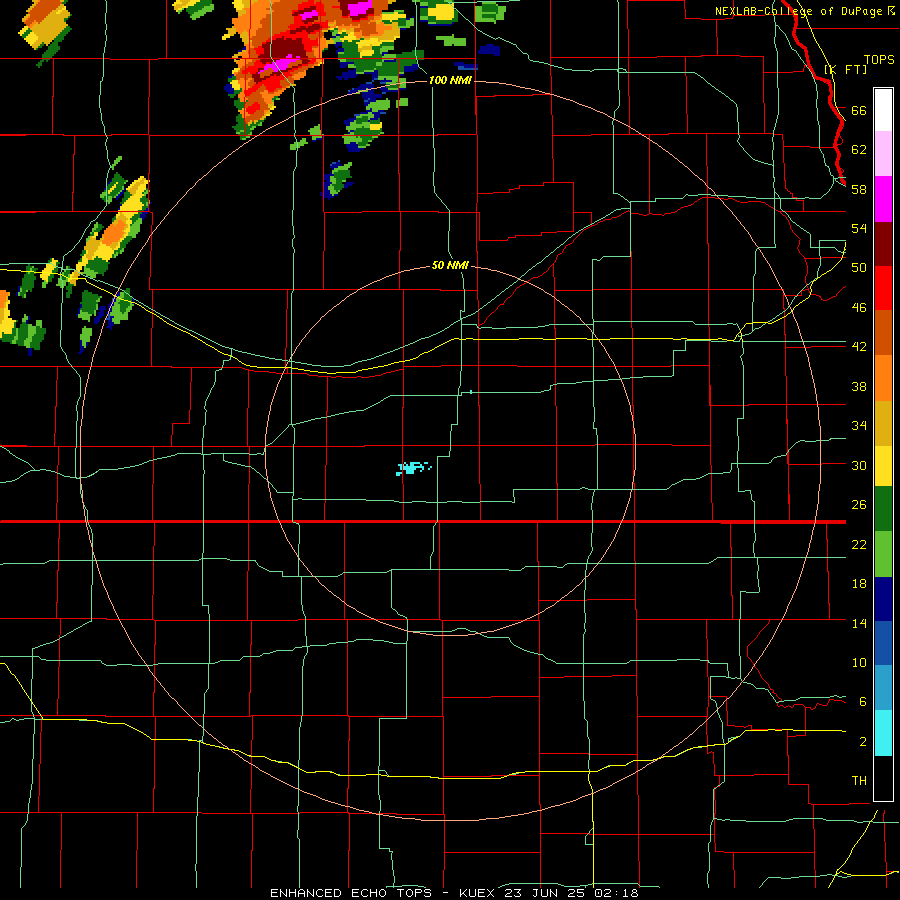Click the '02:18' time stamp
The image size is (900, 900).
coord(616,893)
